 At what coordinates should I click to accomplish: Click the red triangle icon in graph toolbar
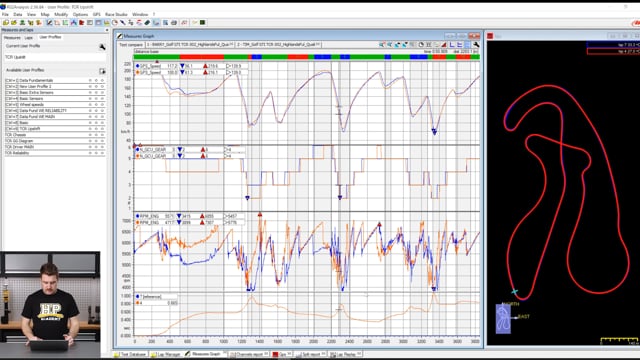tap(444, 44)
